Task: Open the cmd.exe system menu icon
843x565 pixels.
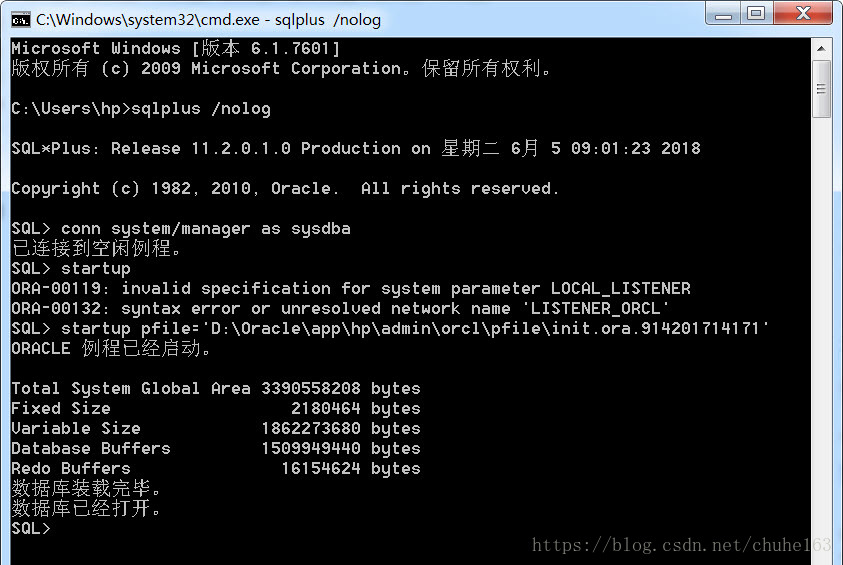Action: tap(21, 20)
